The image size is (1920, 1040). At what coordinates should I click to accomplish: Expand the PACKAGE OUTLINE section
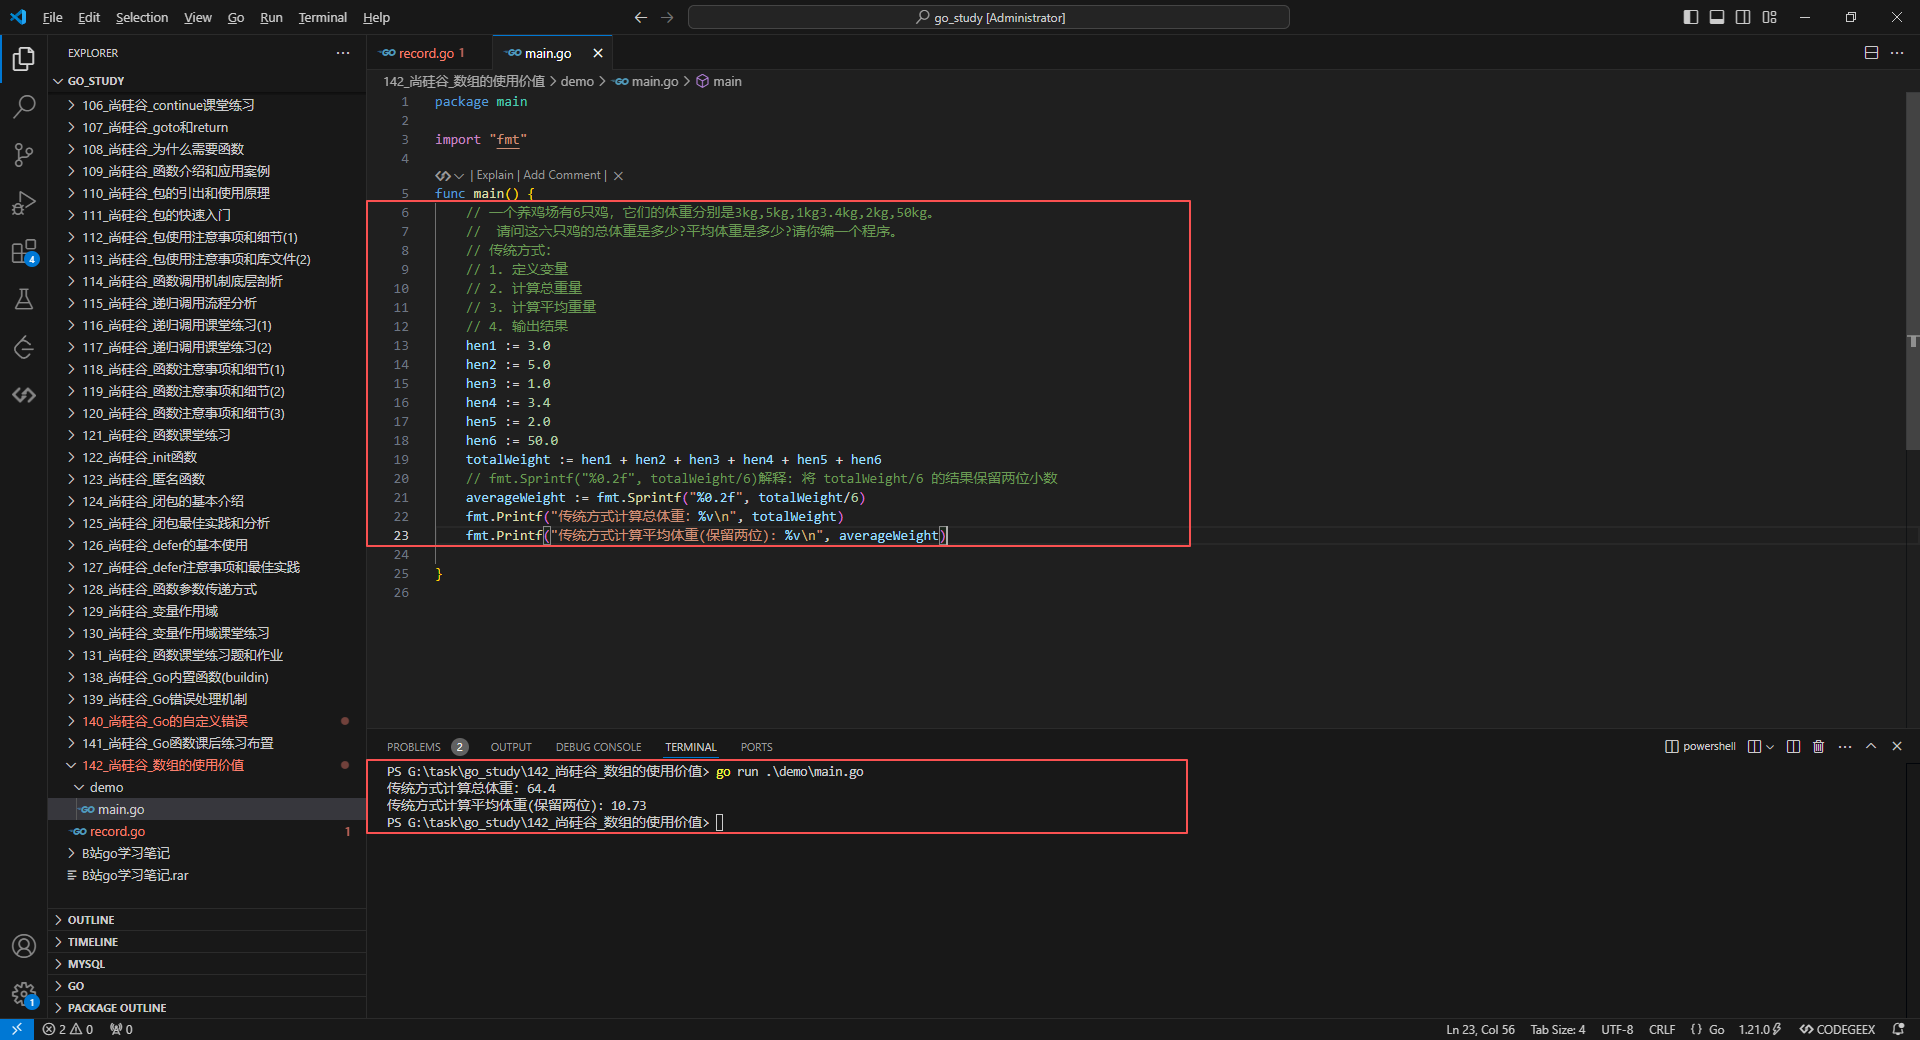pos(207,1008)
